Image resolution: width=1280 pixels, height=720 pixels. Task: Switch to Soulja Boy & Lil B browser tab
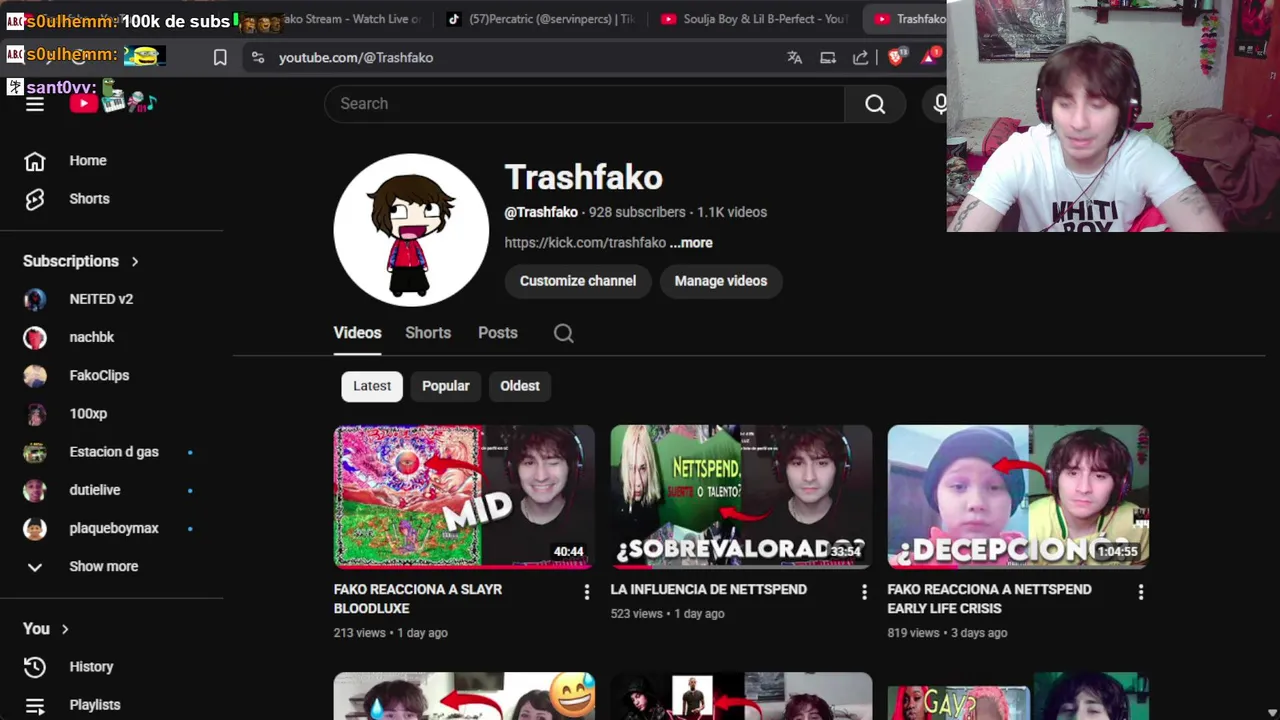(754, 19)
